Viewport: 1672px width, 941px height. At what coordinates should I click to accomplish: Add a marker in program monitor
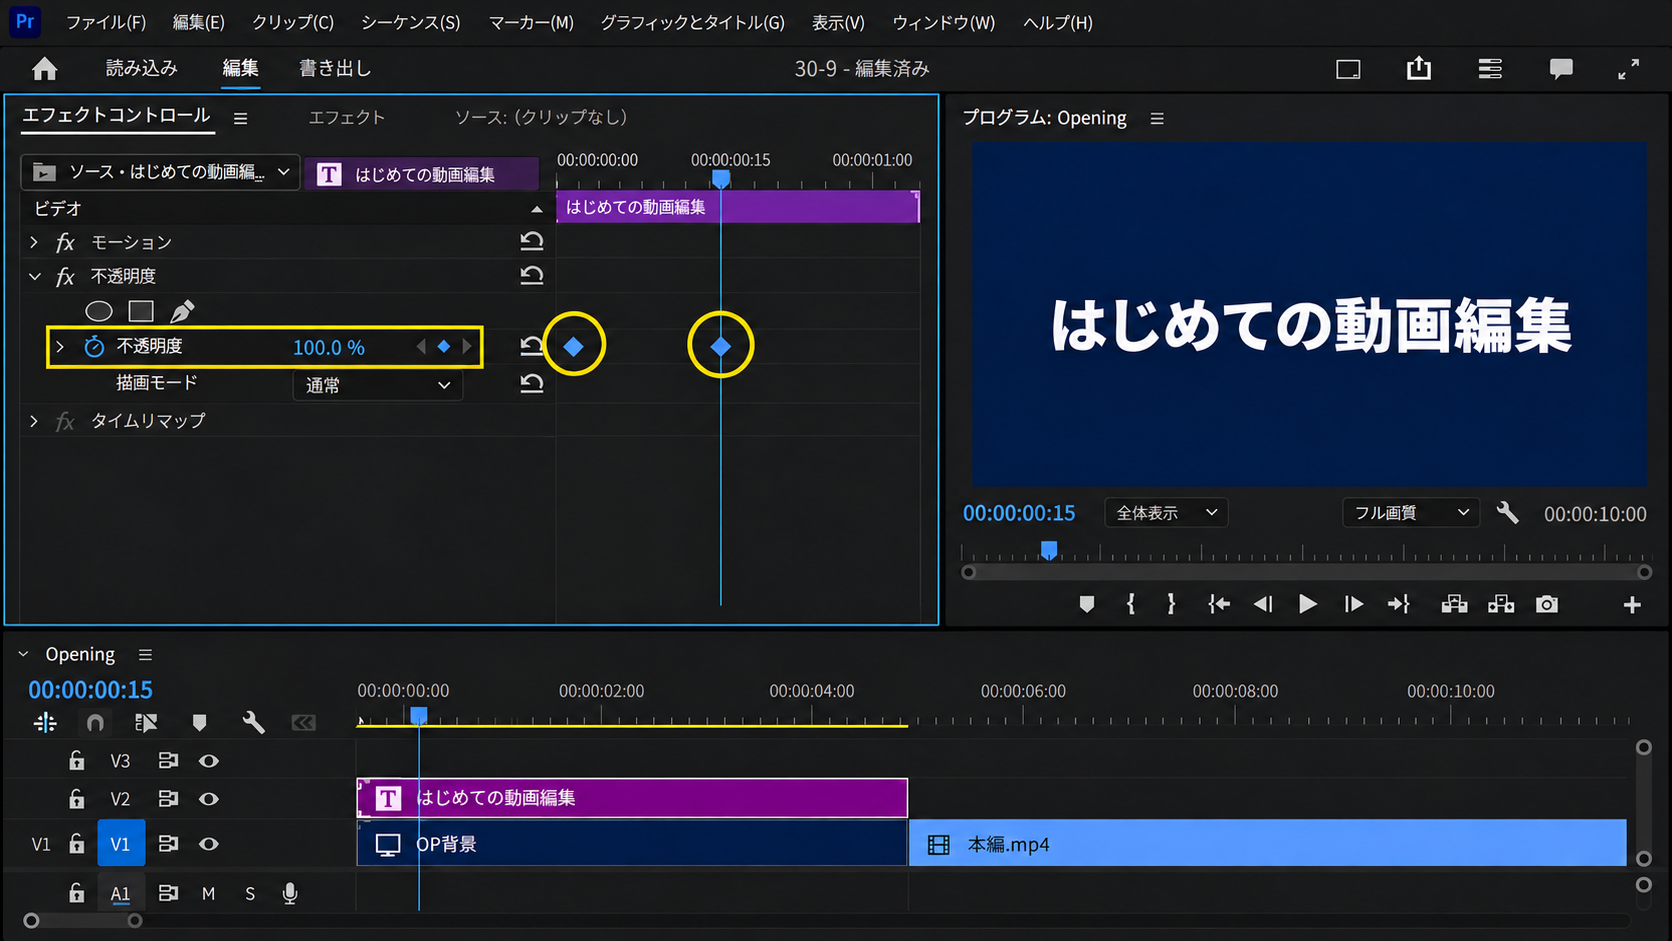[x=1087, y=604]
